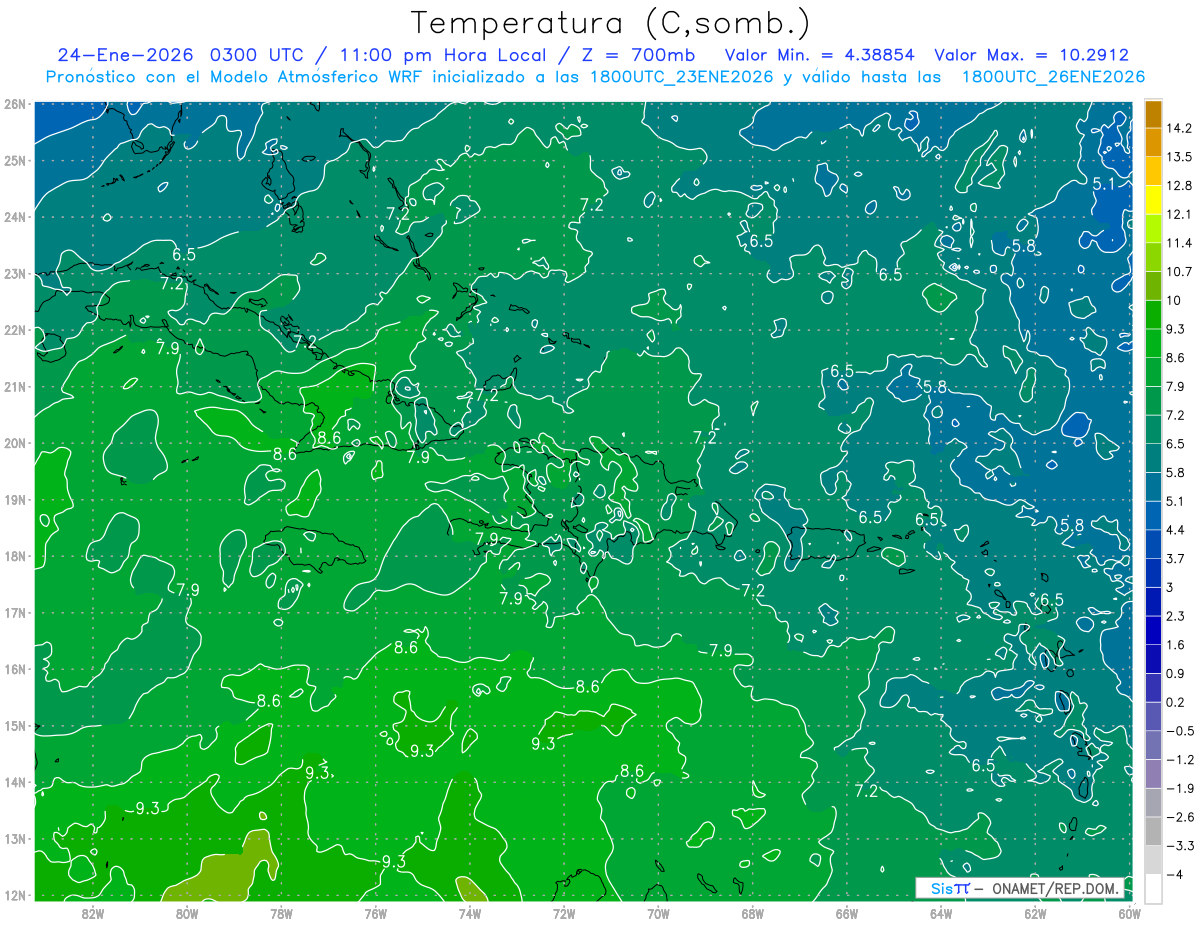This screenshot has height=927, width=1200.
Task: Click the "68W" longitude axis label
Action: click(753, 912)
